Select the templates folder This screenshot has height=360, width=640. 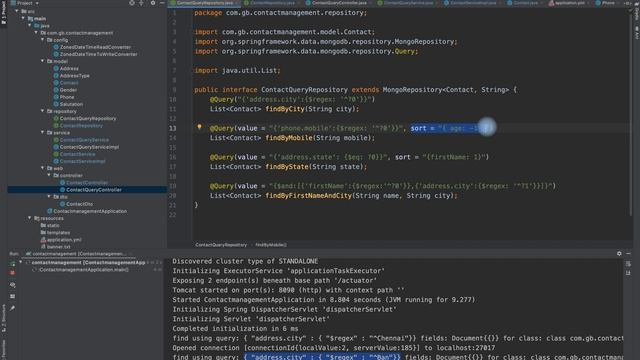pos(58,232)
